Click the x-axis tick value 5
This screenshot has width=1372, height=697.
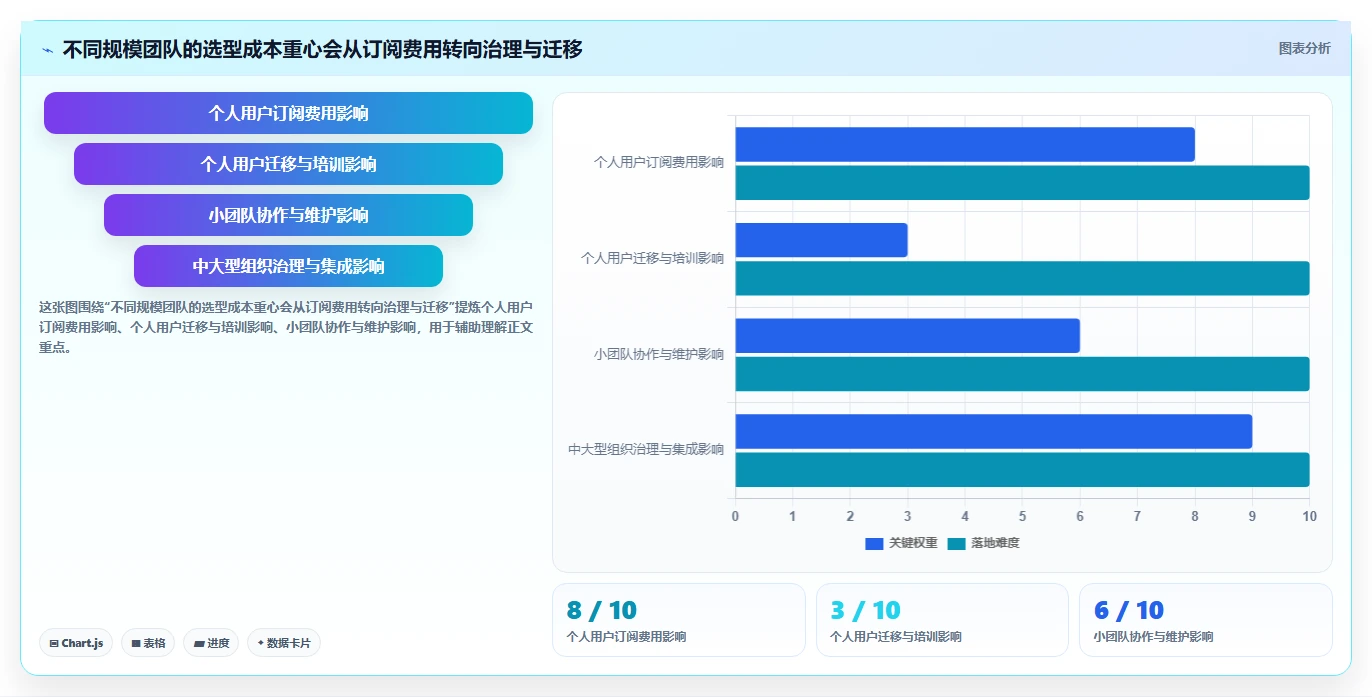point(1022,516)
